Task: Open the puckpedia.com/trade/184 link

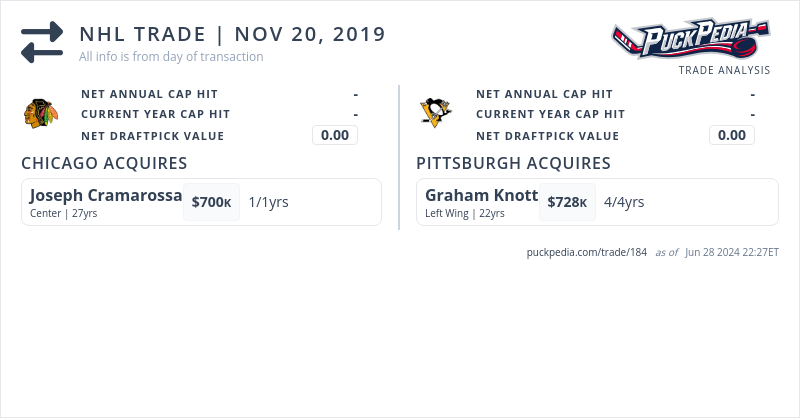Action: click(587, 252)
